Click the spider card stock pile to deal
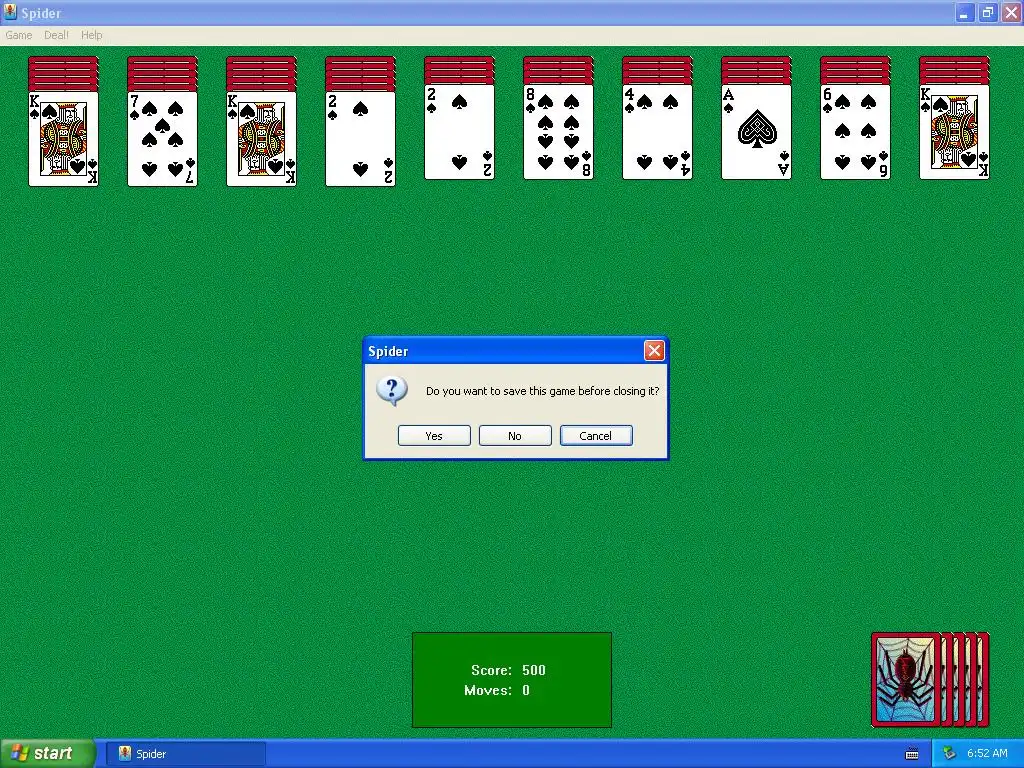 click(930, 679)
